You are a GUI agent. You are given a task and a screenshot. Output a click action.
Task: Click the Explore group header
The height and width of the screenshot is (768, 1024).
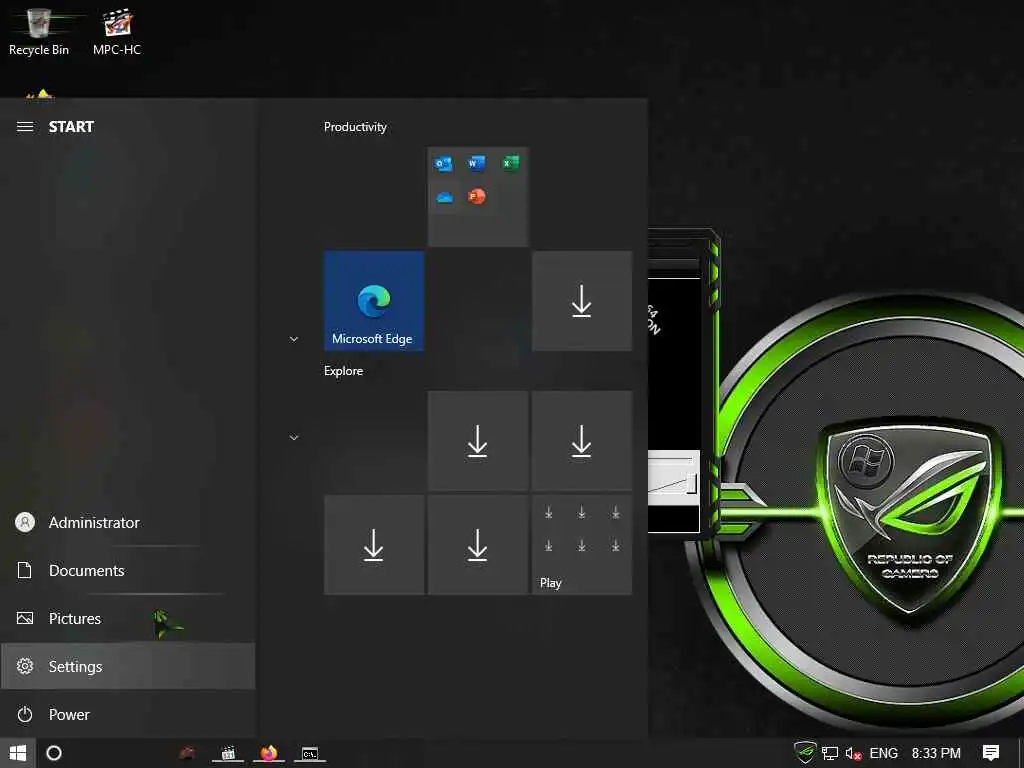point(344,371)
